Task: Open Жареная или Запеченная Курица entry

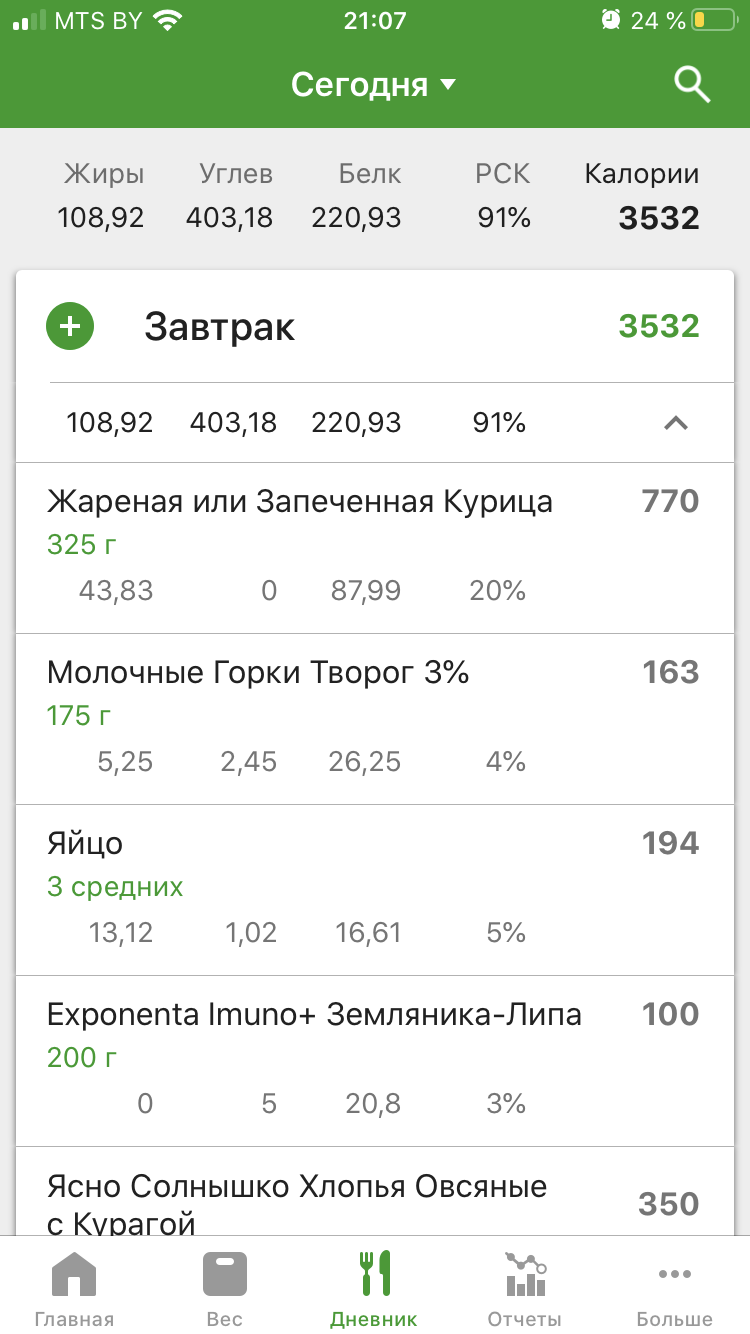Action: tap(300, 501)
